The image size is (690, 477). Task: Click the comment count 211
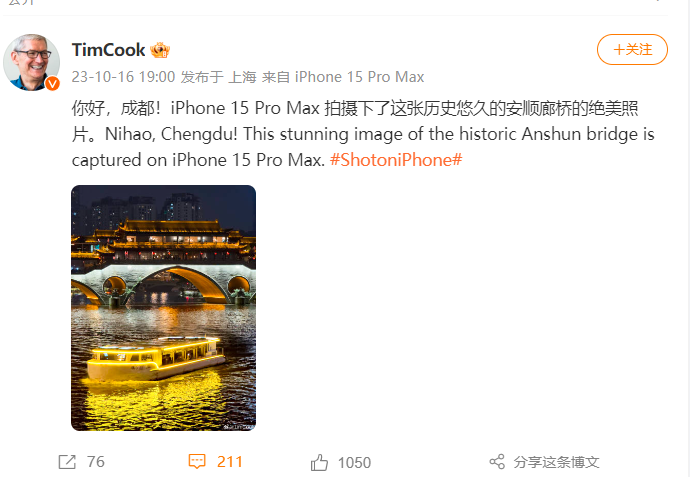pyautogui.click(x=230, y=462)
